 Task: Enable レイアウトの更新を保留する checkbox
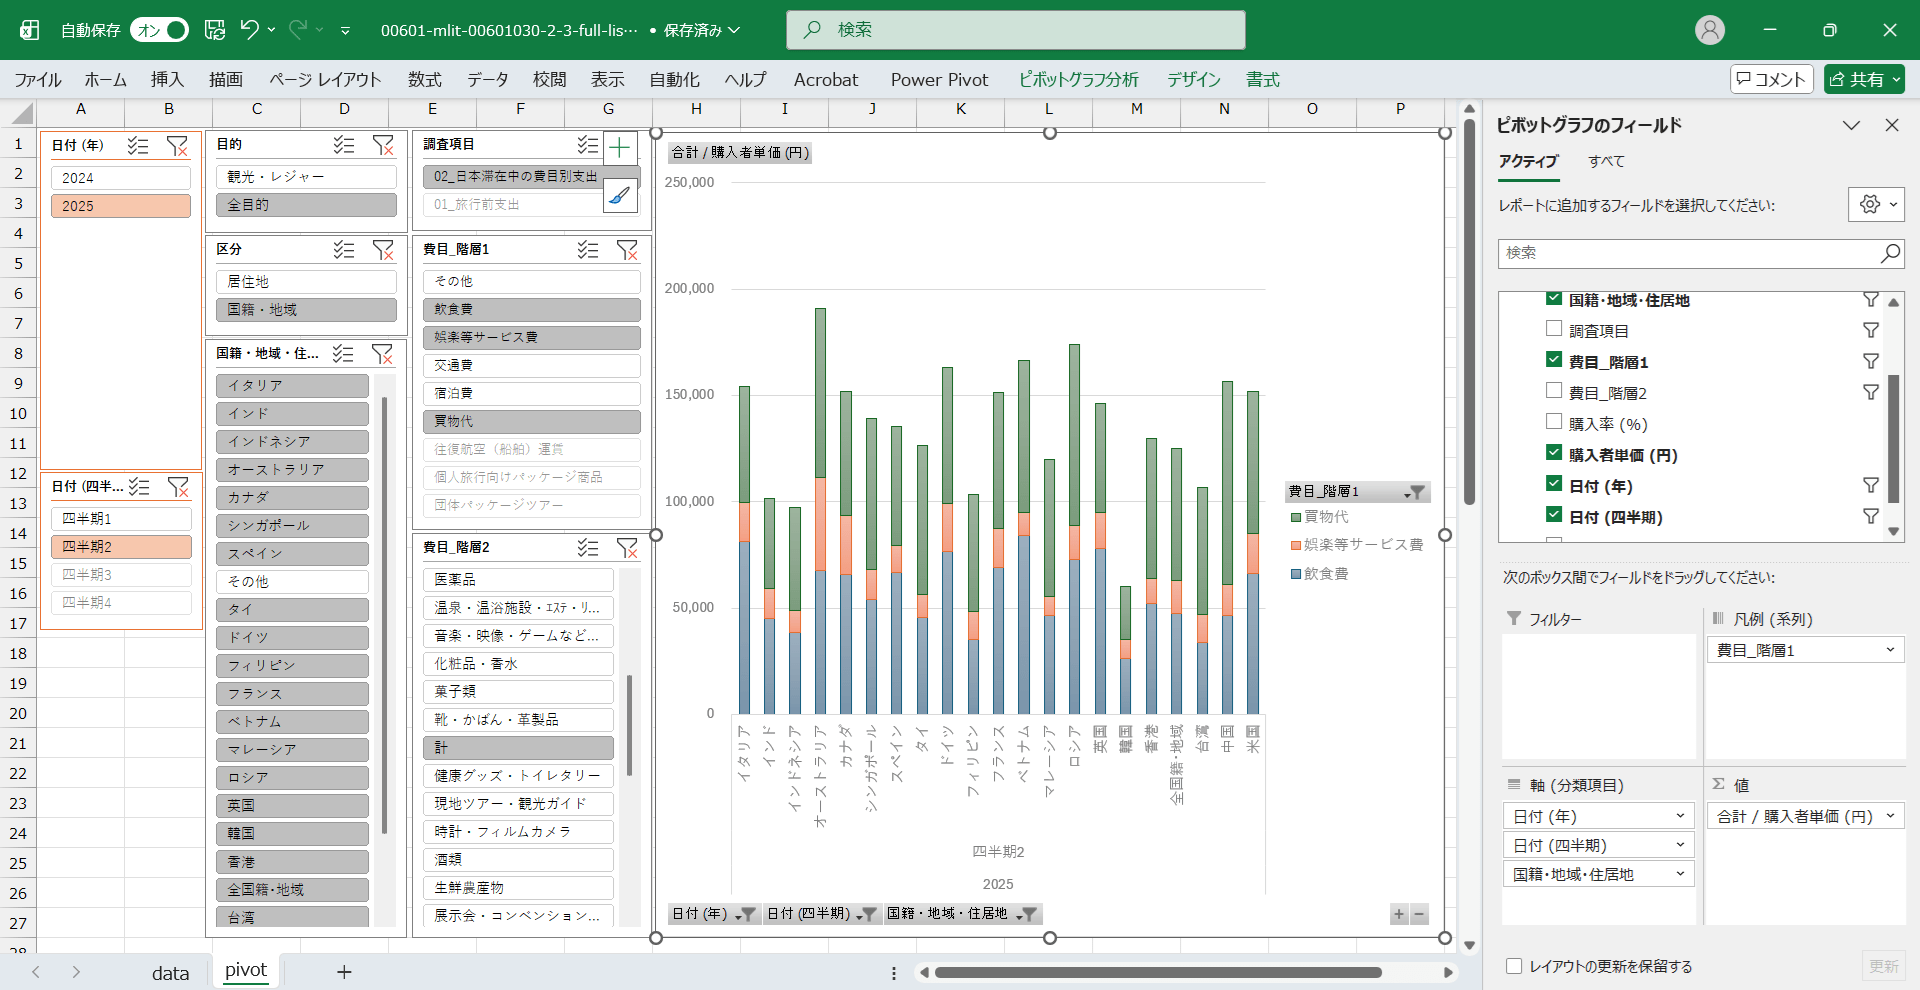click(1514, 966)
